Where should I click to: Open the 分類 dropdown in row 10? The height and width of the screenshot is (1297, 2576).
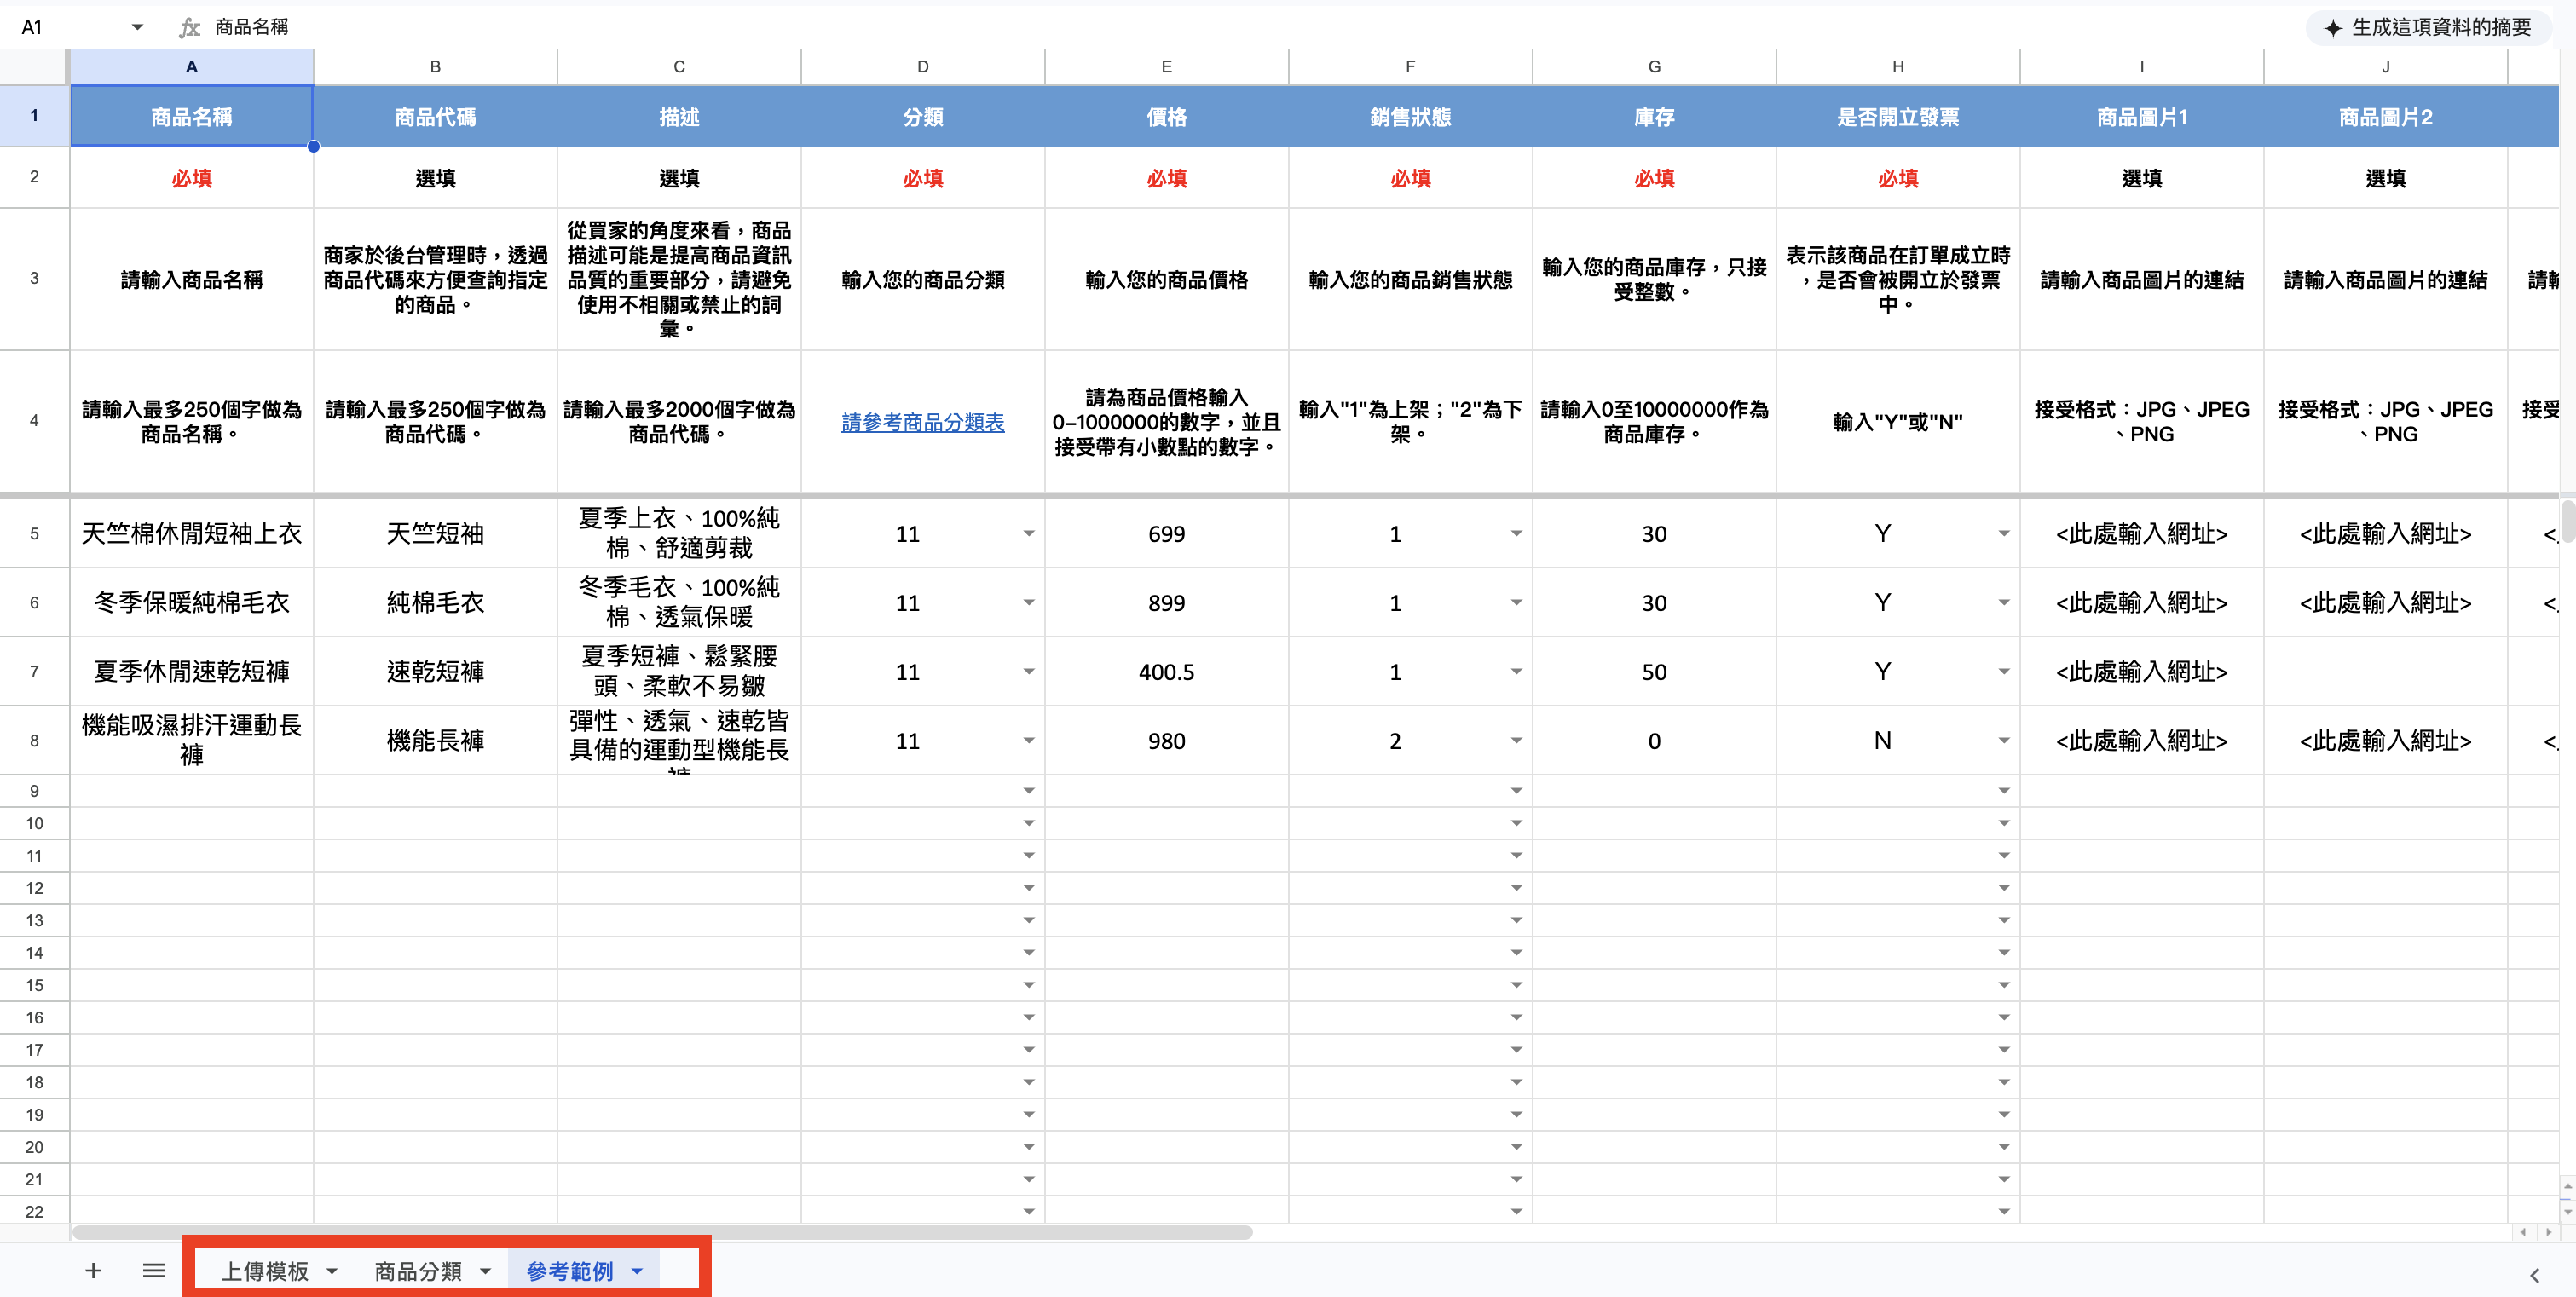click(x=1029, y=822)
